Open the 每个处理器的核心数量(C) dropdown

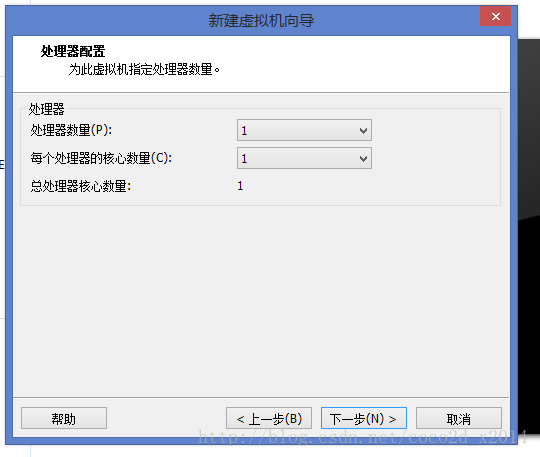click(304, 158)
